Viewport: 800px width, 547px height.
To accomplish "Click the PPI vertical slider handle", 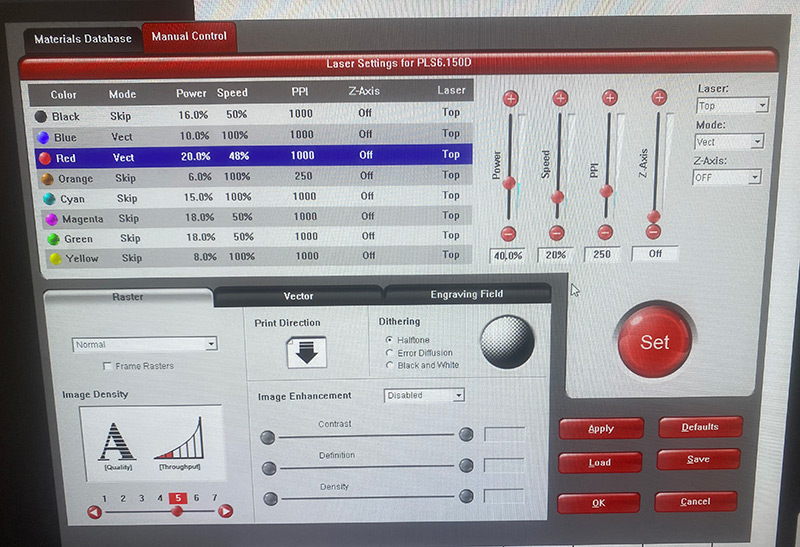I will 607,191.
